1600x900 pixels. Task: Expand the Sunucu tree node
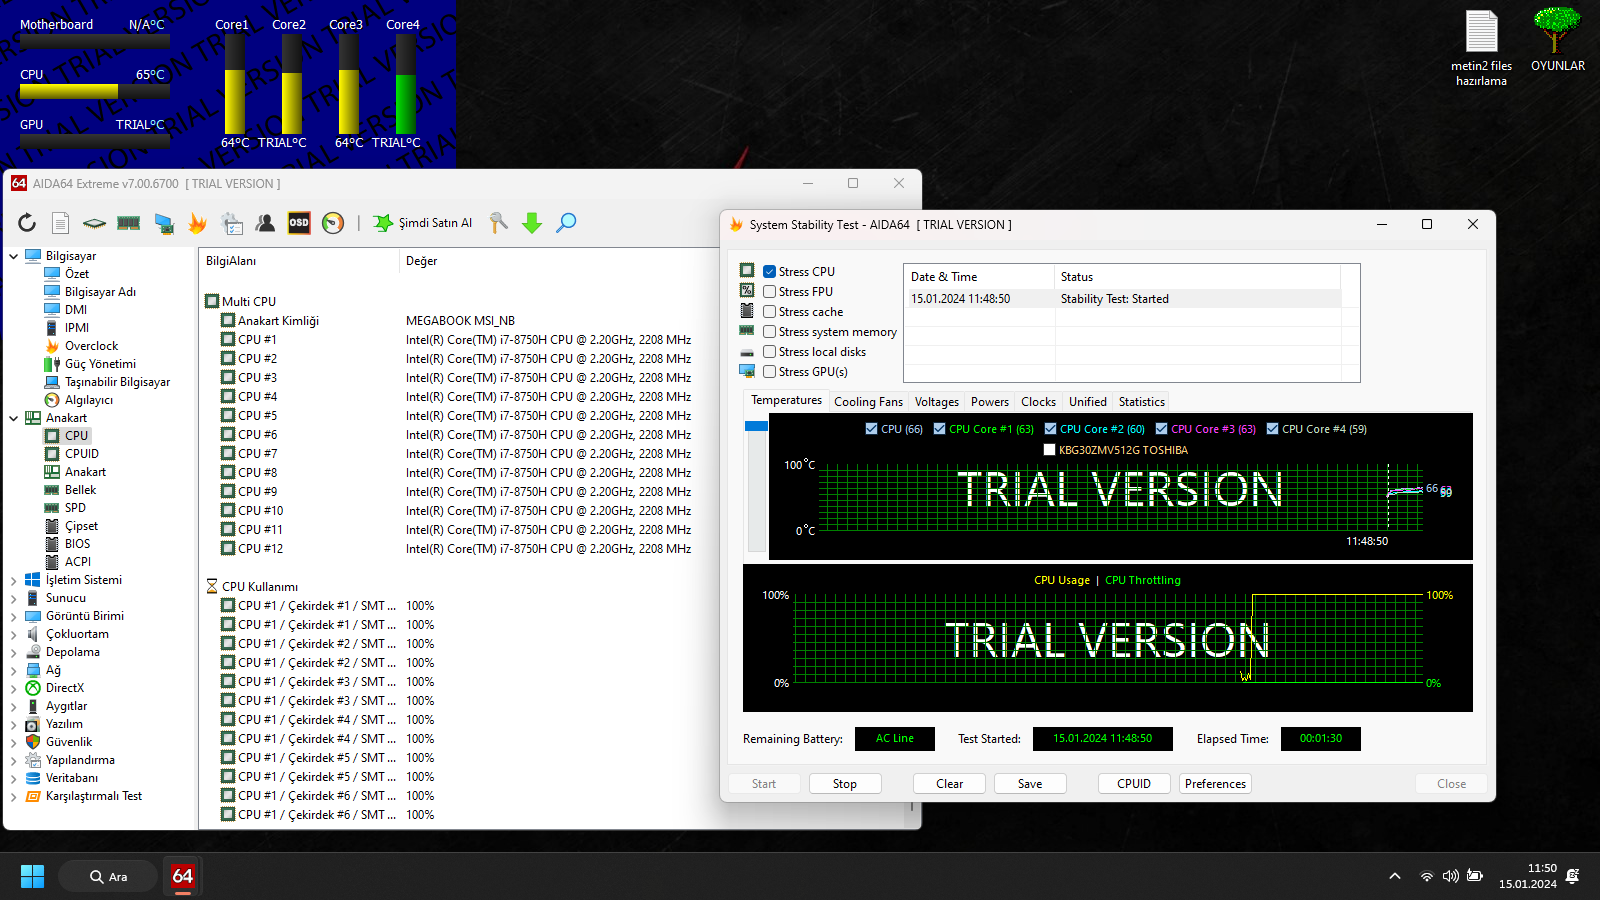tap(14, 598)
